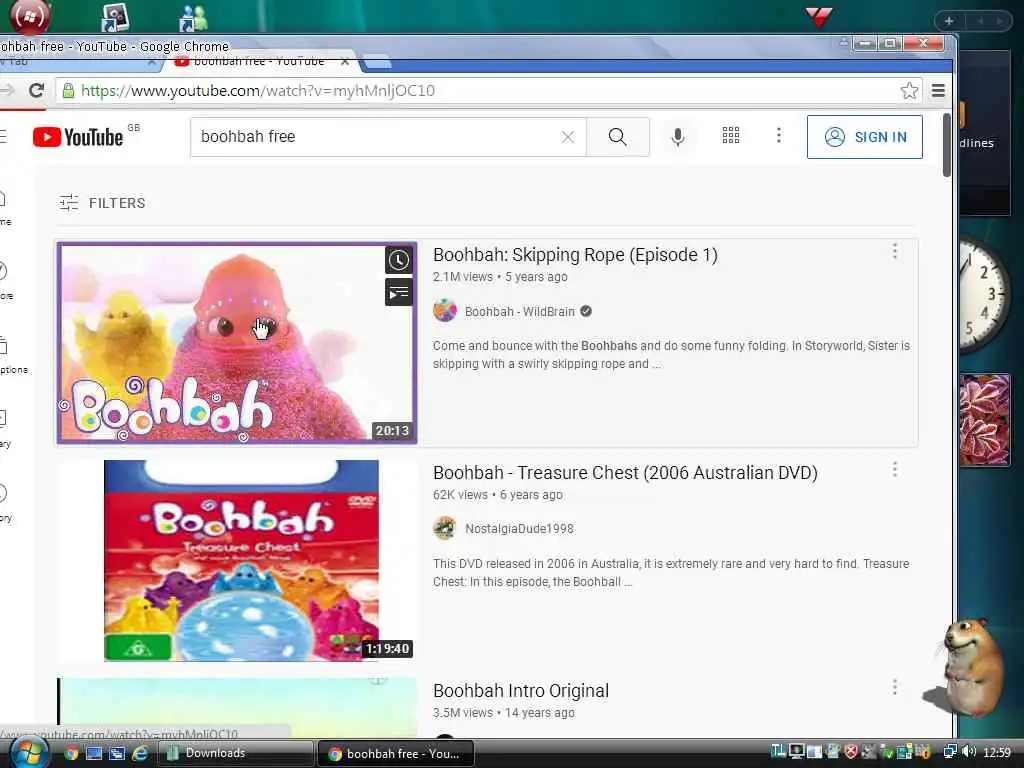Open the Boohbah Skipping Rope thumbnail
This screenshot has width=1024, height=768.
tap(237, 343)
